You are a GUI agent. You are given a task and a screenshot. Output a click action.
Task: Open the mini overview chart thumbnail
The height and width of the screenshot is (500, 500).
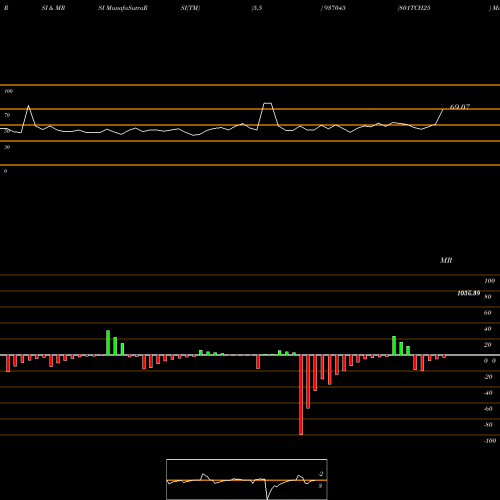pyautogui.click(x=247, y=479)
